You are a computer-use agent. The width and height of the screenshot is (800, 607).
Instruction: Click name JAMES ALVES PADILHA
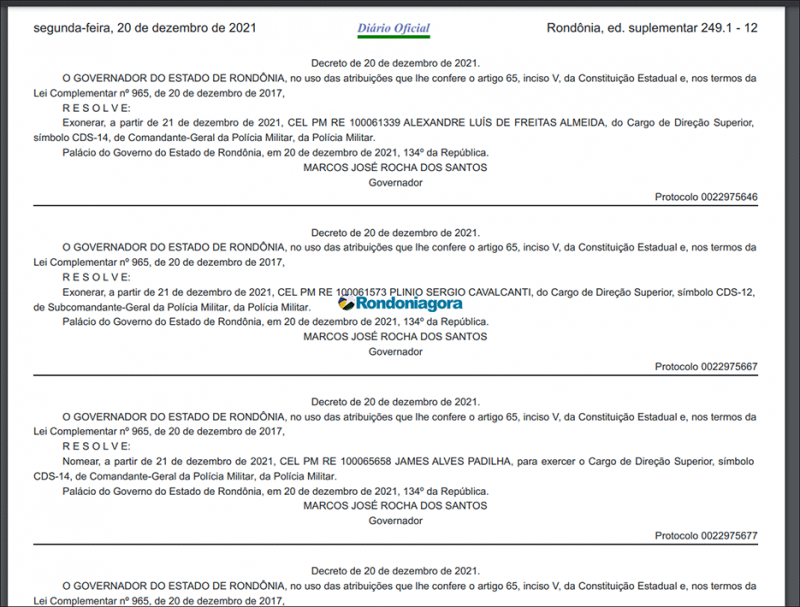pyautogui.click(x=453, y=462)
